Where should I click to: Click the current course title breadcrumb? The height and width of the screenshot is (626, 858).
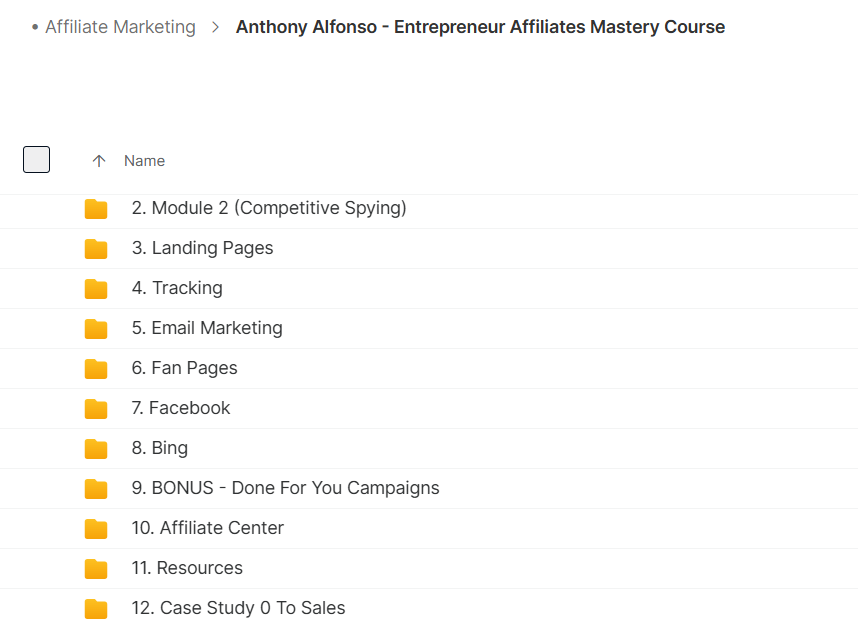coord(480,27)
